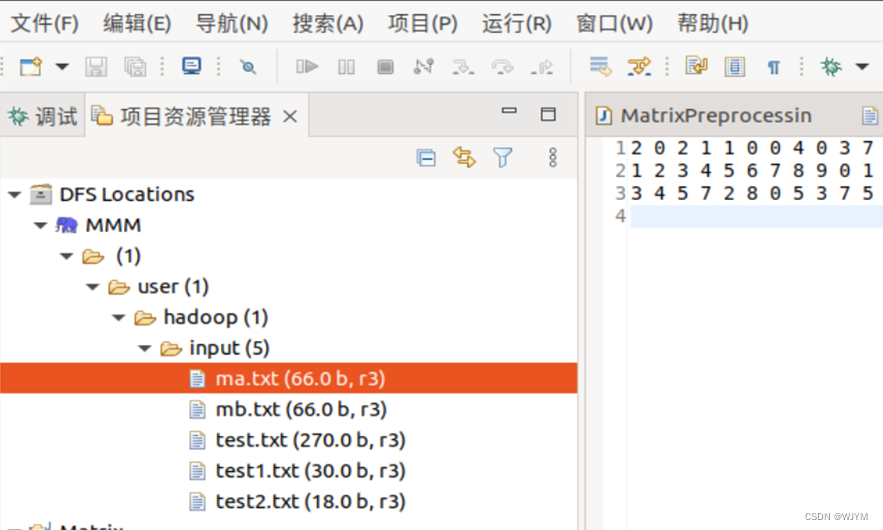Screen dimensions: 883x530
Task: Toggle Block Selection mode icon
Action: coord(735,67)
